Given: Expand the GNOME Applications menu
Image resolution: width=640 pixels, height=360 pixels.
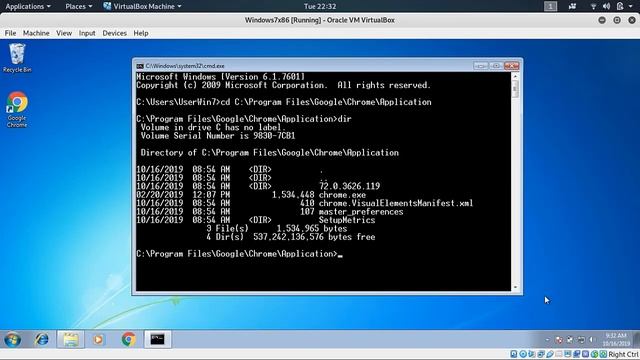Looking at the screenshot, I should [28, 6].
